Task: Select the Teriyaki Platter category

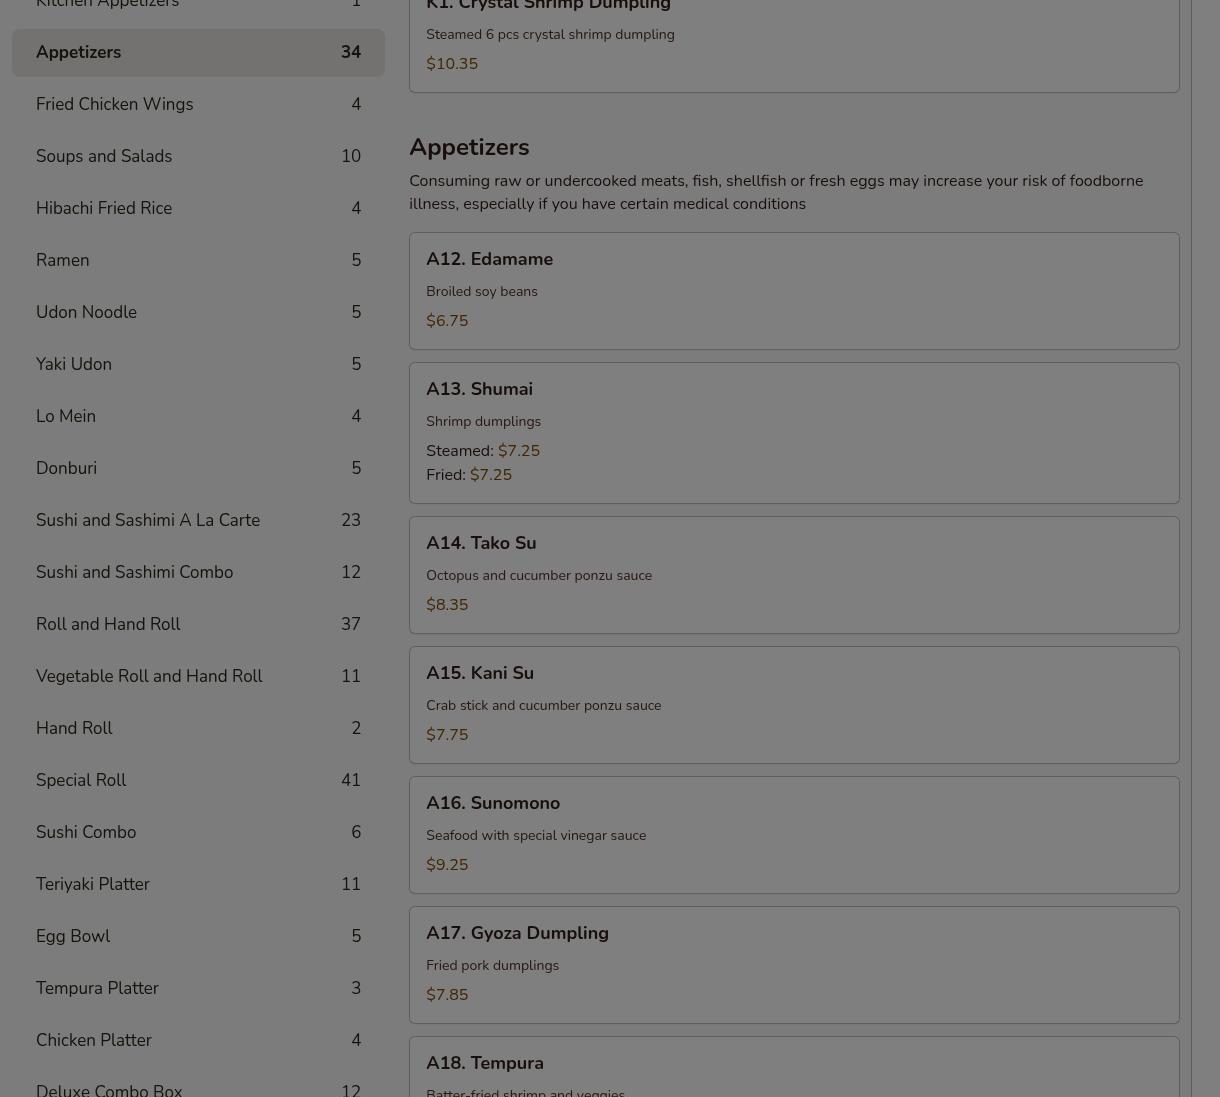Action: [x=198, y=884]
